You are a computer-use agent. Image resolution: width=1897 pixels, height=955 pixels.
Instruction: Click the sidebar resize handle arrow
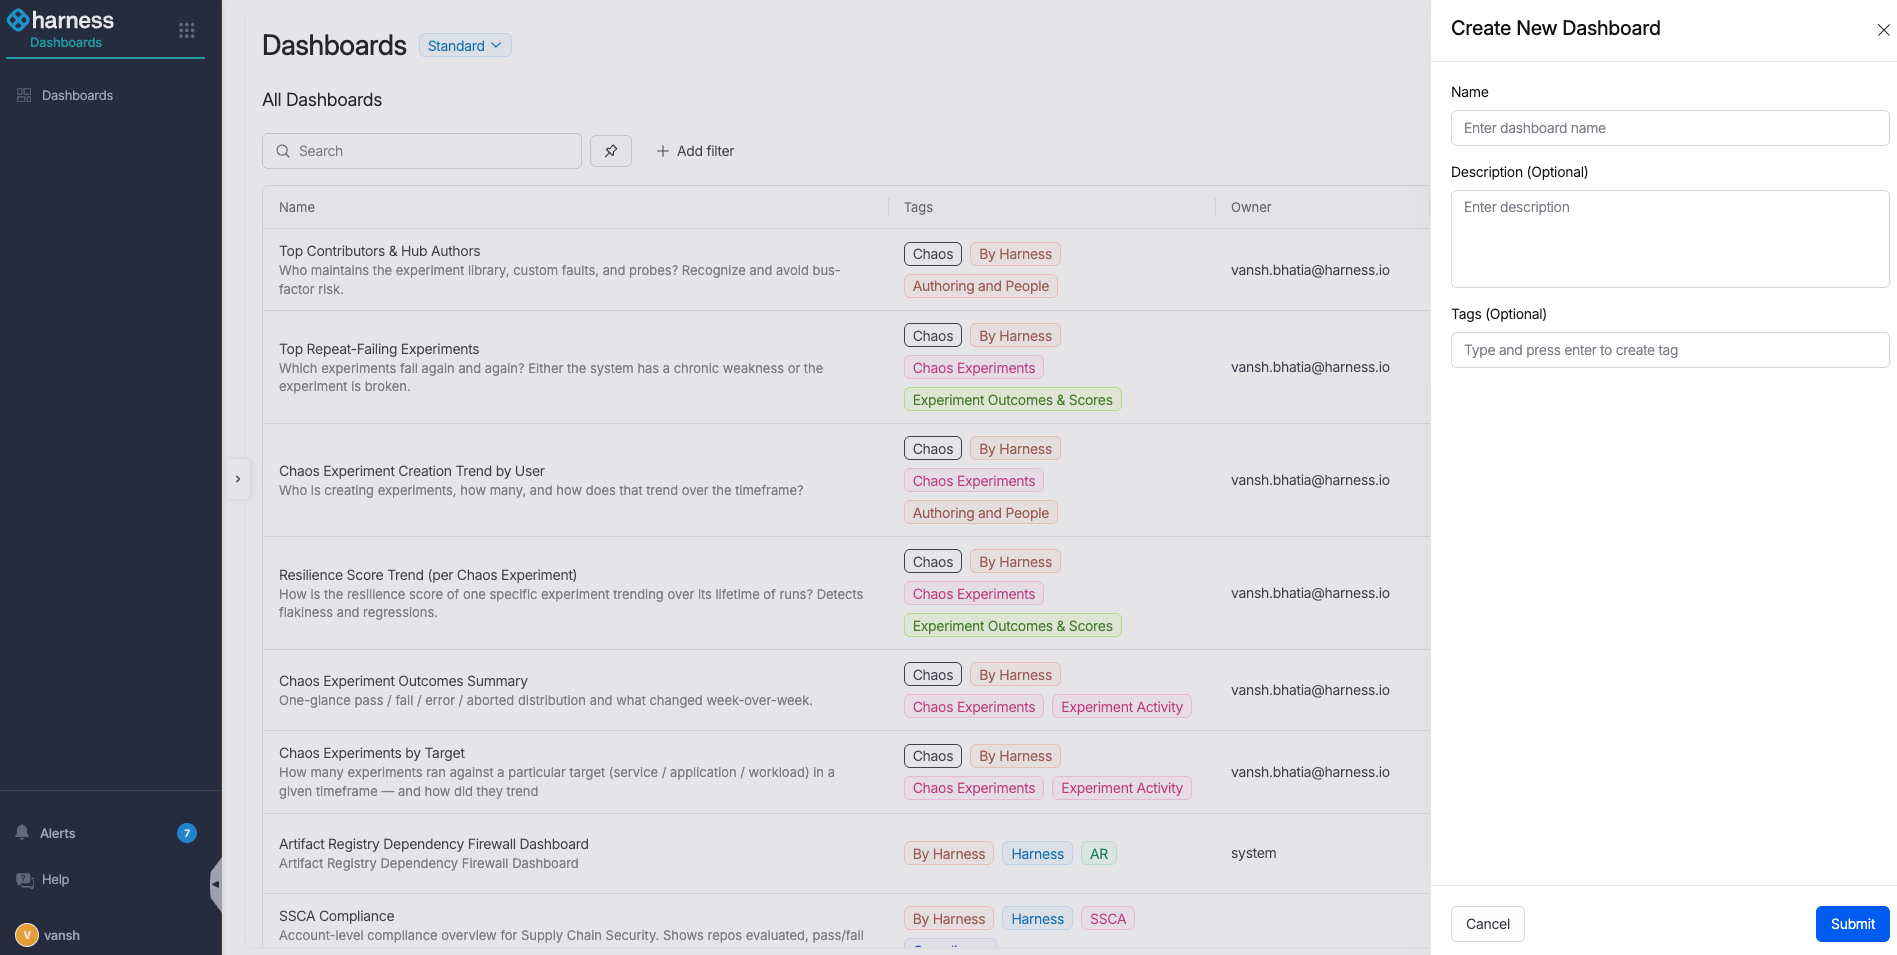(215, 884)
